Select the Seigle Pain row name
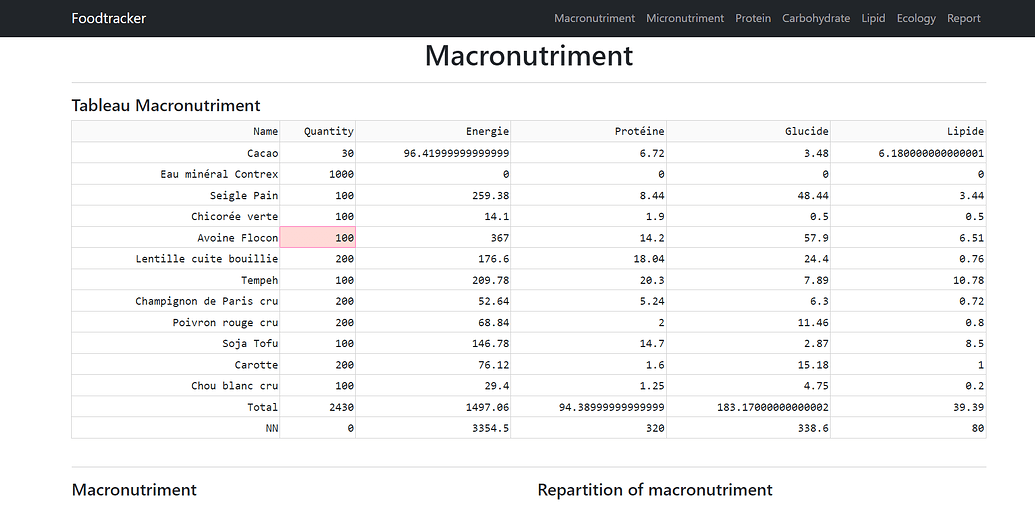This screenshot has height=513, width=1035. (x=176, y=195)
